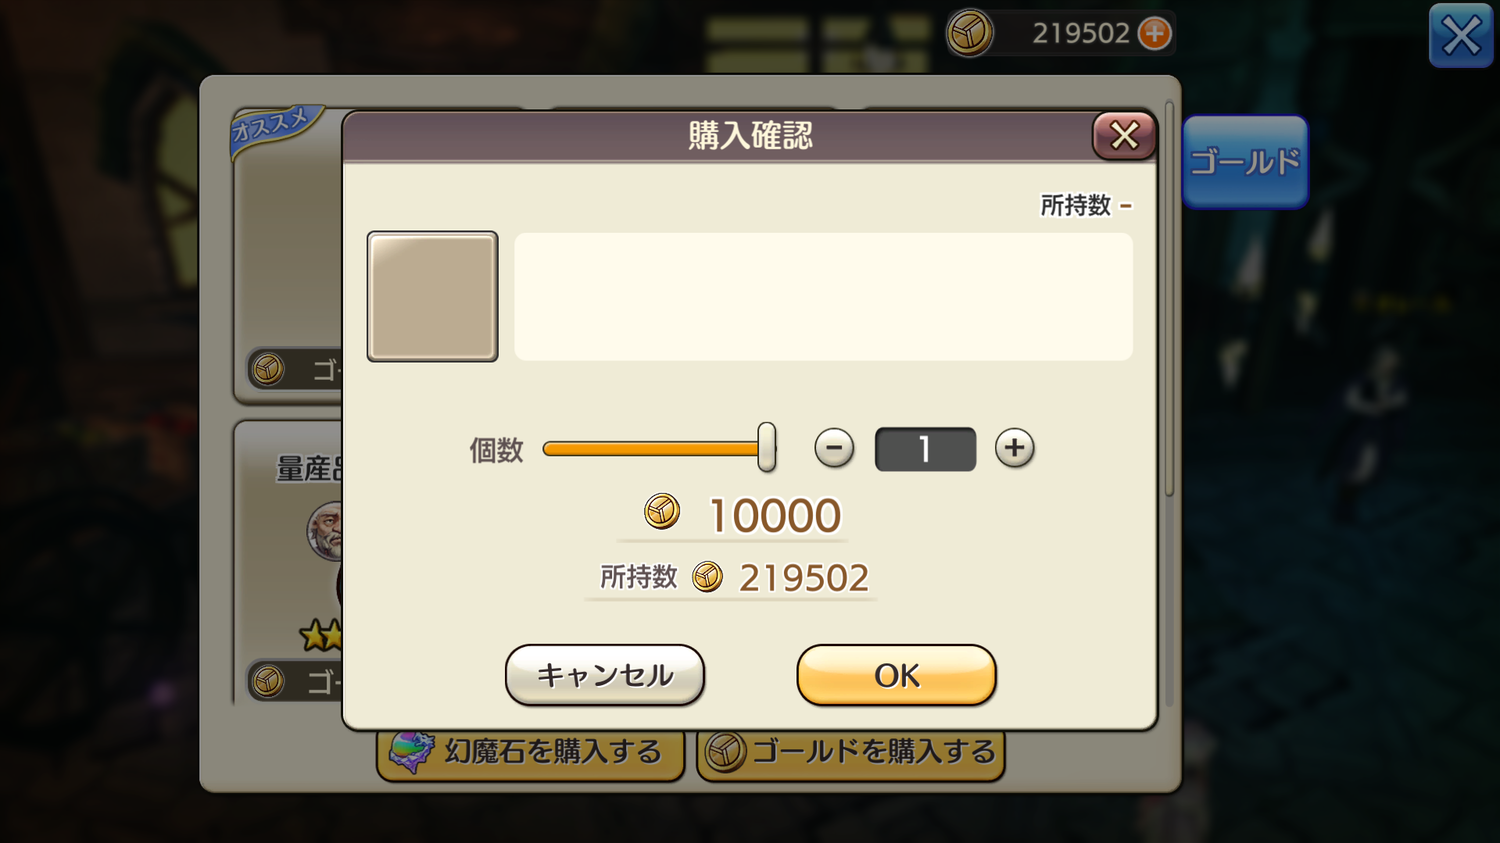The height and width of the screenshot is (843, 1500).
Task: Confirm purchase with OK button
Action: (896, 675)
